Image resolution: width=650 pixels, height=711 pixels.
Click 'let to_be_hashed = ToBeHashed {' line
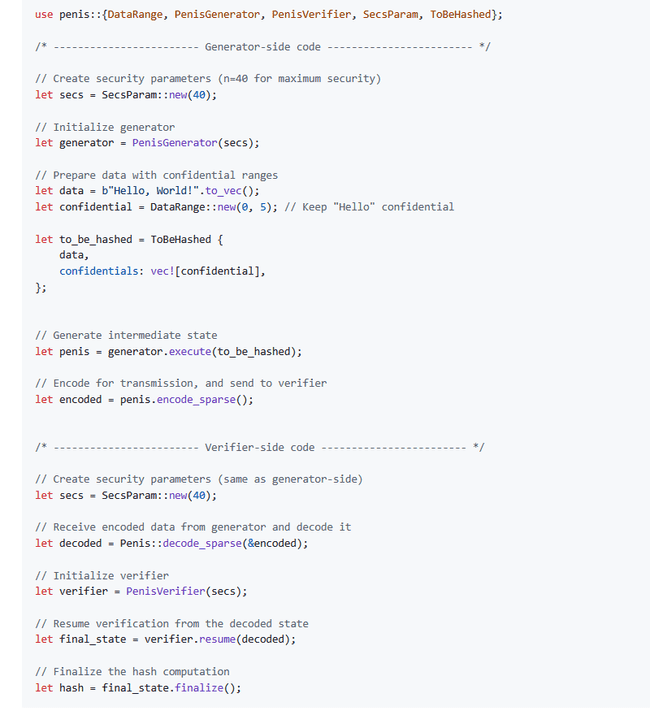(x=129, y=239)
